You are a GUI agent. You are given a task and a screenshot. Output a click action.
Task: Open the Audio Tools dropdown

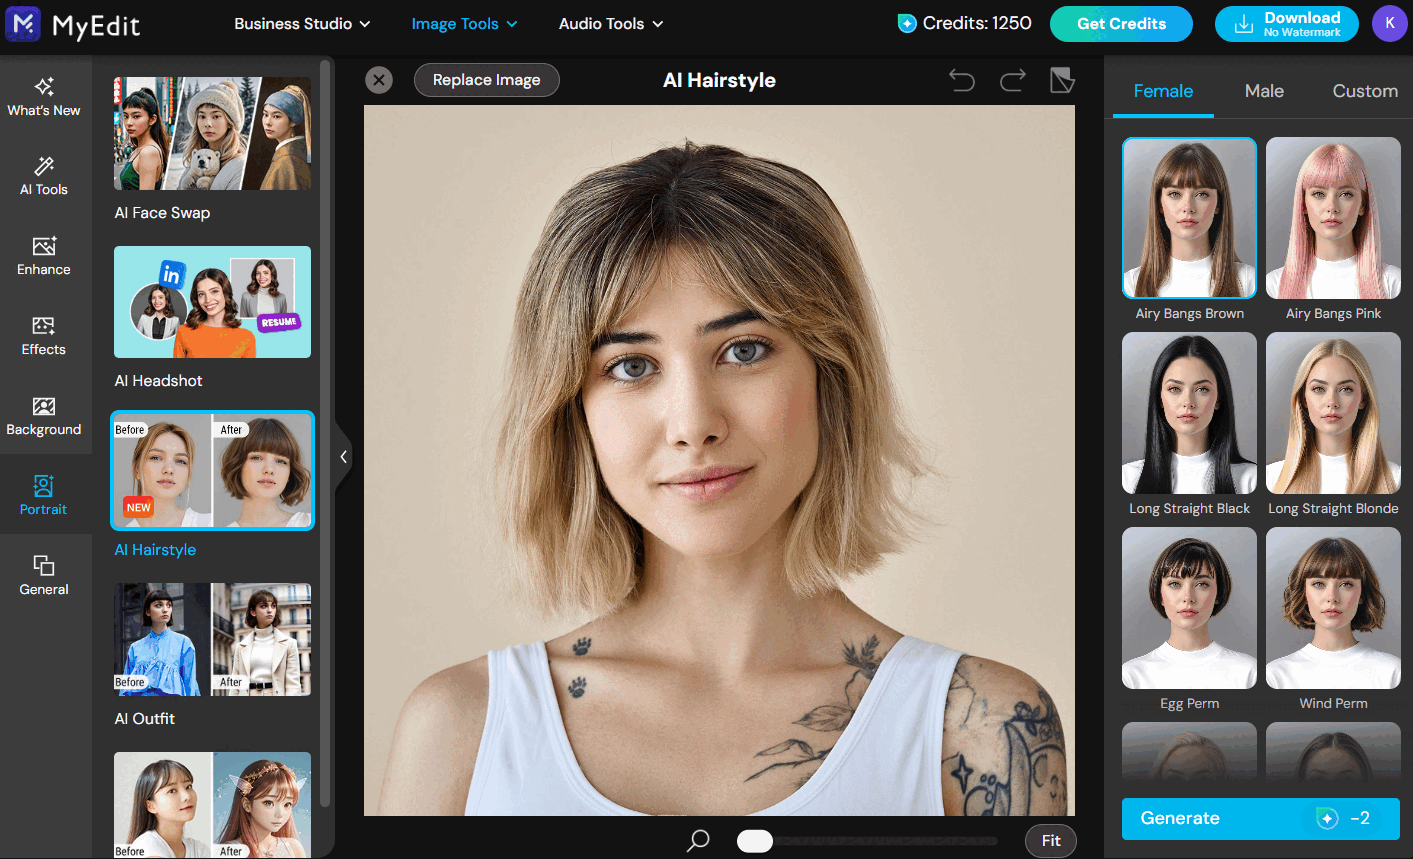pyautogui.click(x=611, y=23)
